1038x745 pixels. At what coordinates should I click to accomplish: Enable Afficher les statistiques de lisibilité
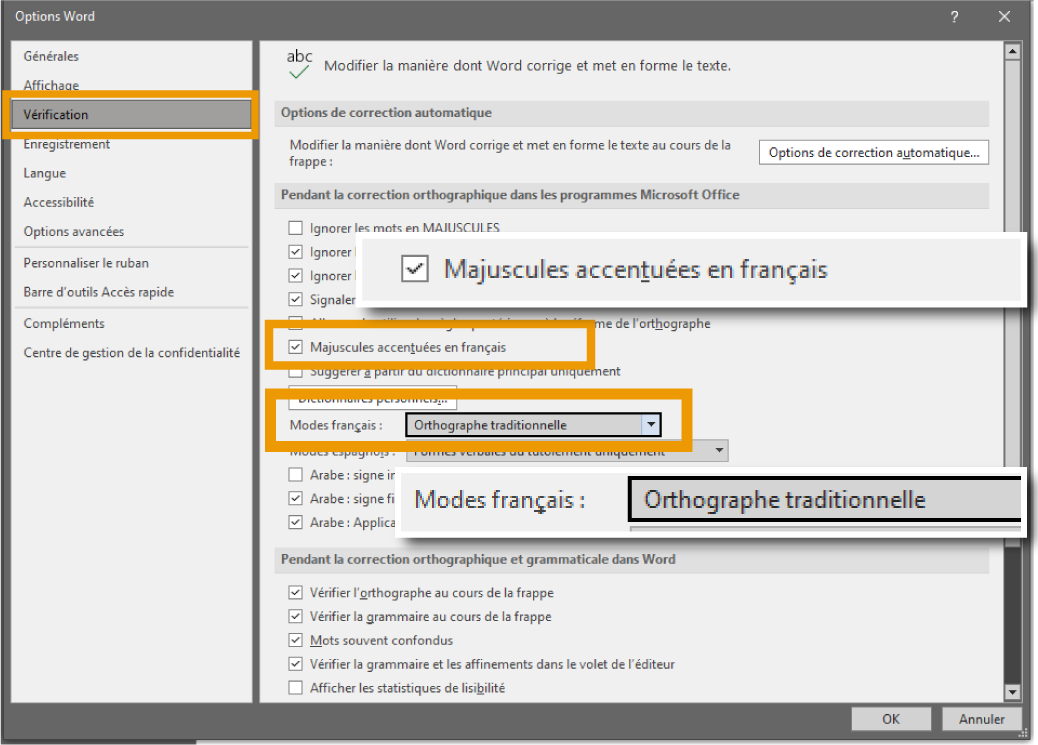(x=295, y=688)
